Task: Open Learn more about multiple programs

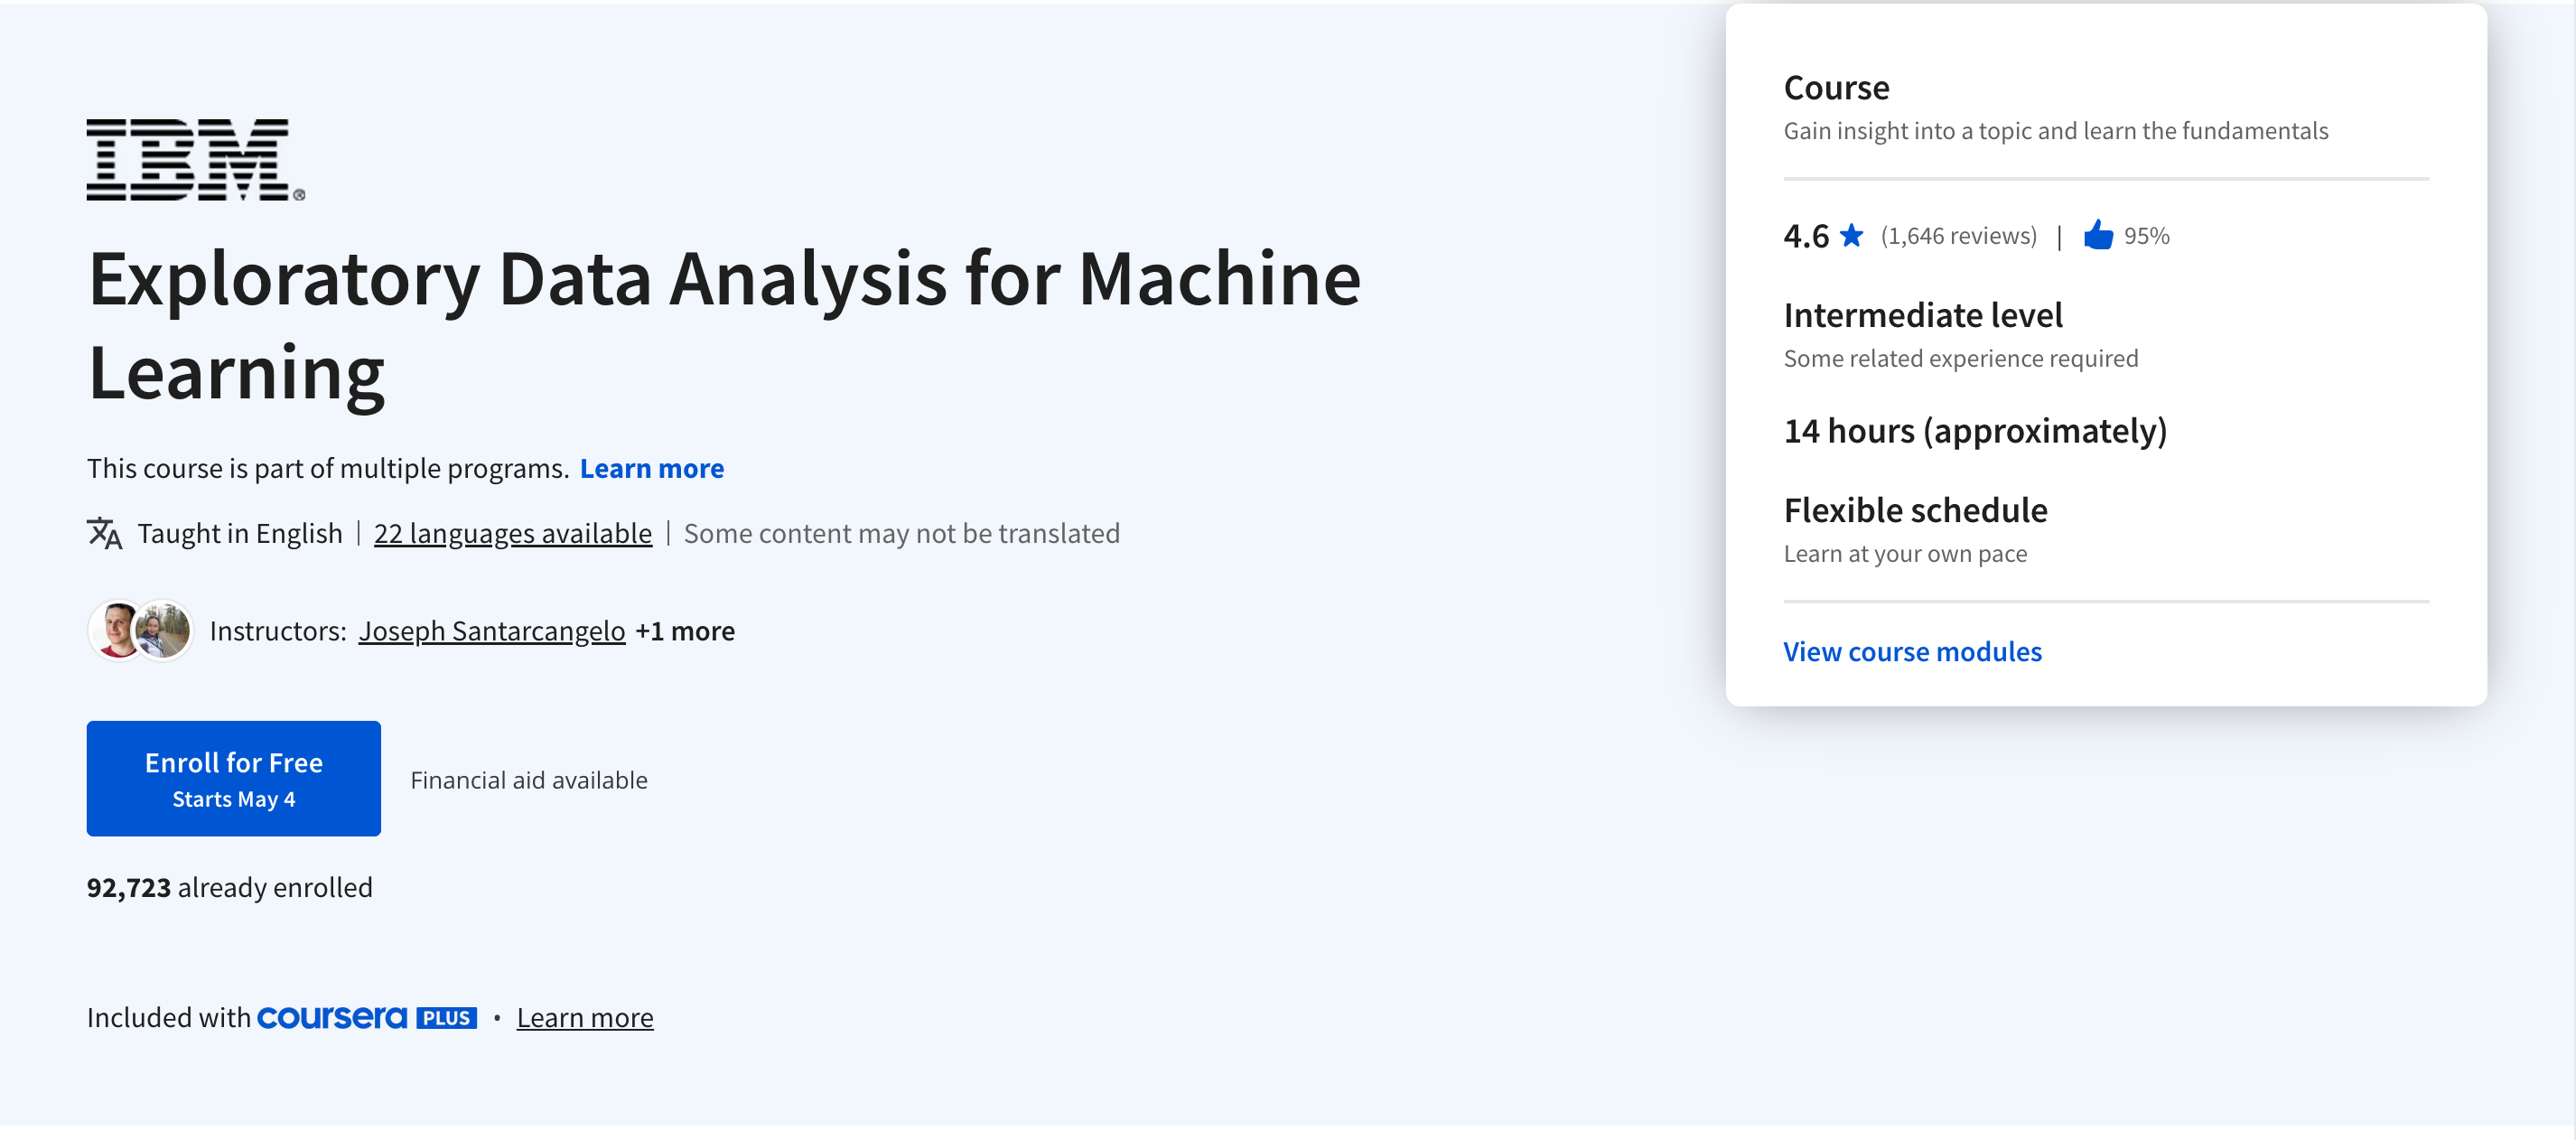Action: point(652,468)
